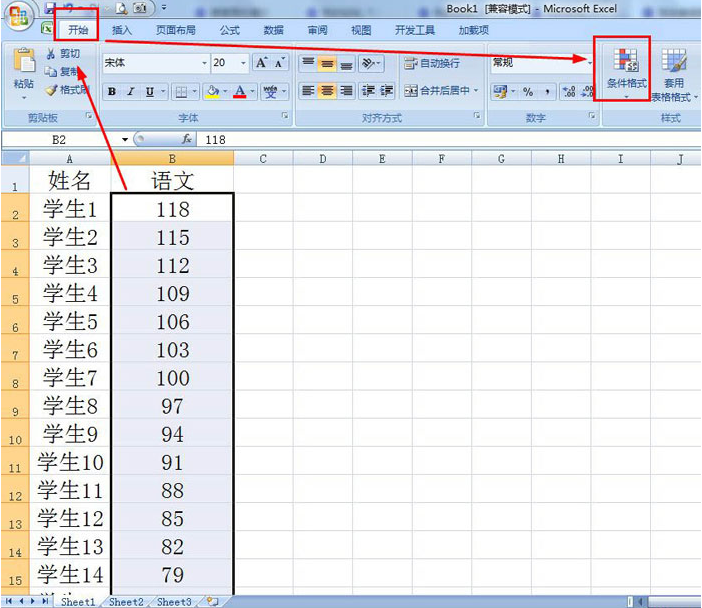Click the Cut (剪切) scissors icon
Screen dimensions: 702x608
coord(51,54)
